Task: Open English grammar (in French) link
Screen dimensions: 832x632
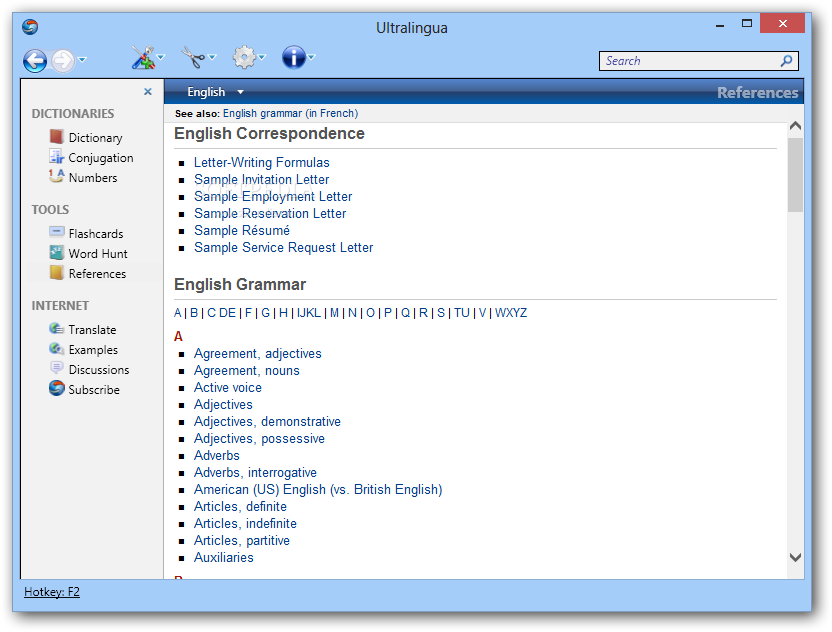Action: pyautogui.click(x=290, y=113)
